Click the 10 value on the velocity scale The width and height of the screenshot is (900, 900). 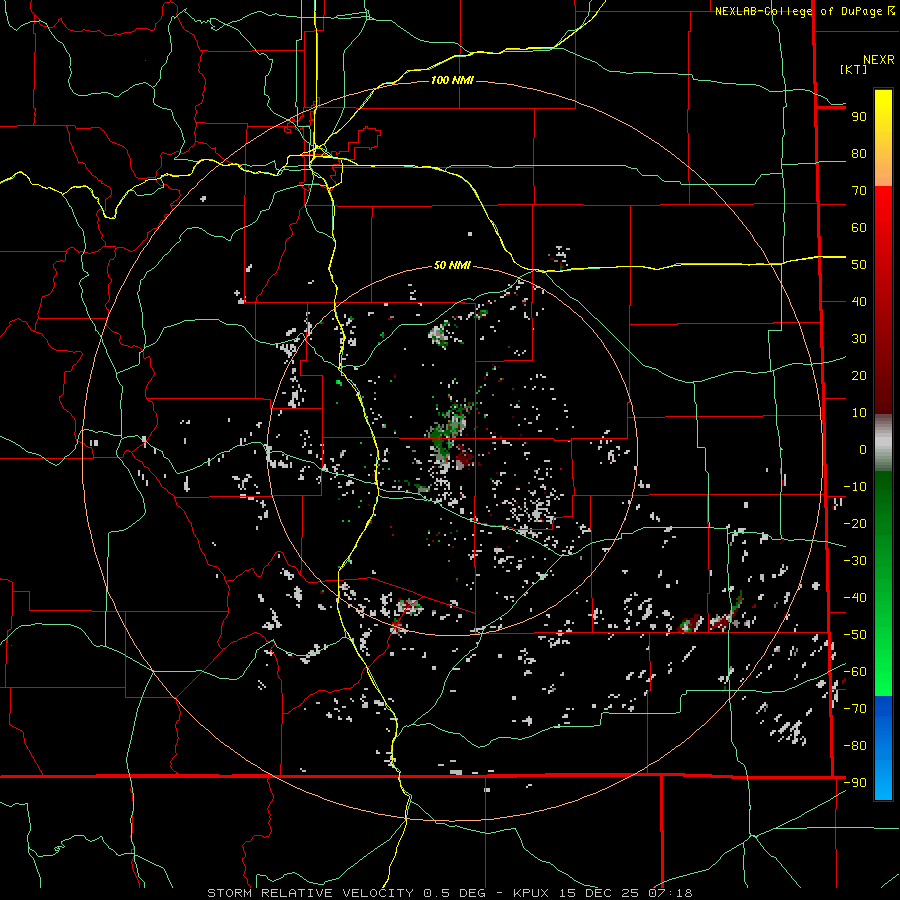click(859, 413)
